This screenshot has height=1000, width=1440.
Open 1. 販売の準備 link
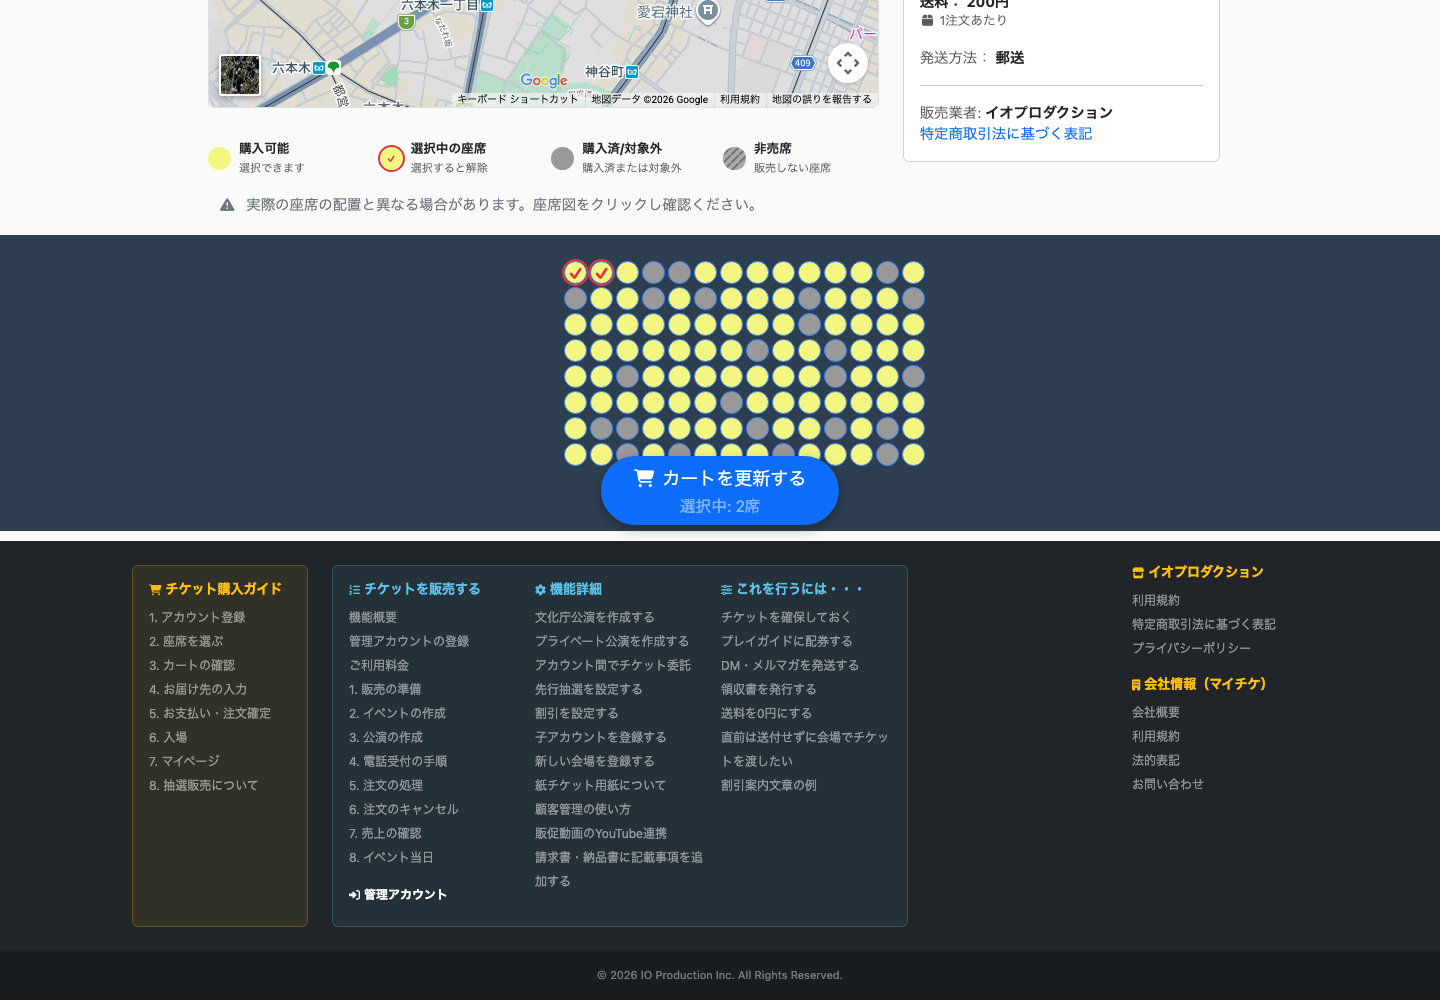[385, 690]
